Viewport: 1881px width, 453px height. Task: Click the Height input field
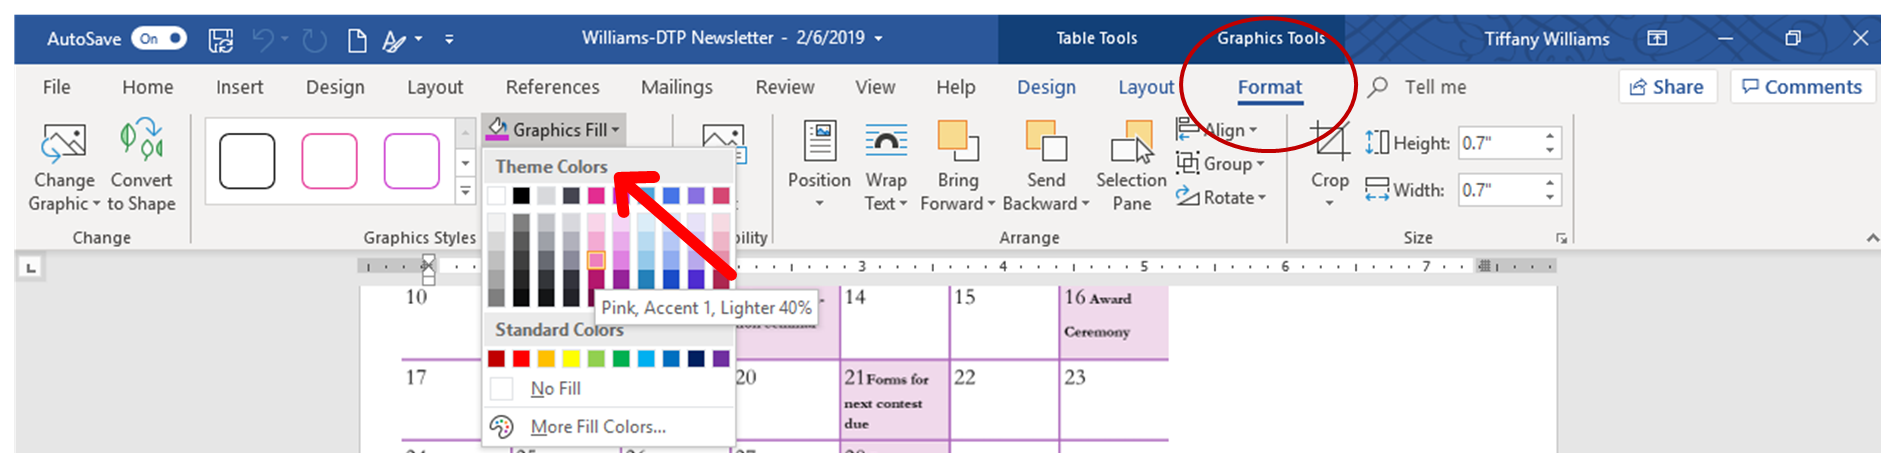pyautogui.click(x=1498, y=143)
